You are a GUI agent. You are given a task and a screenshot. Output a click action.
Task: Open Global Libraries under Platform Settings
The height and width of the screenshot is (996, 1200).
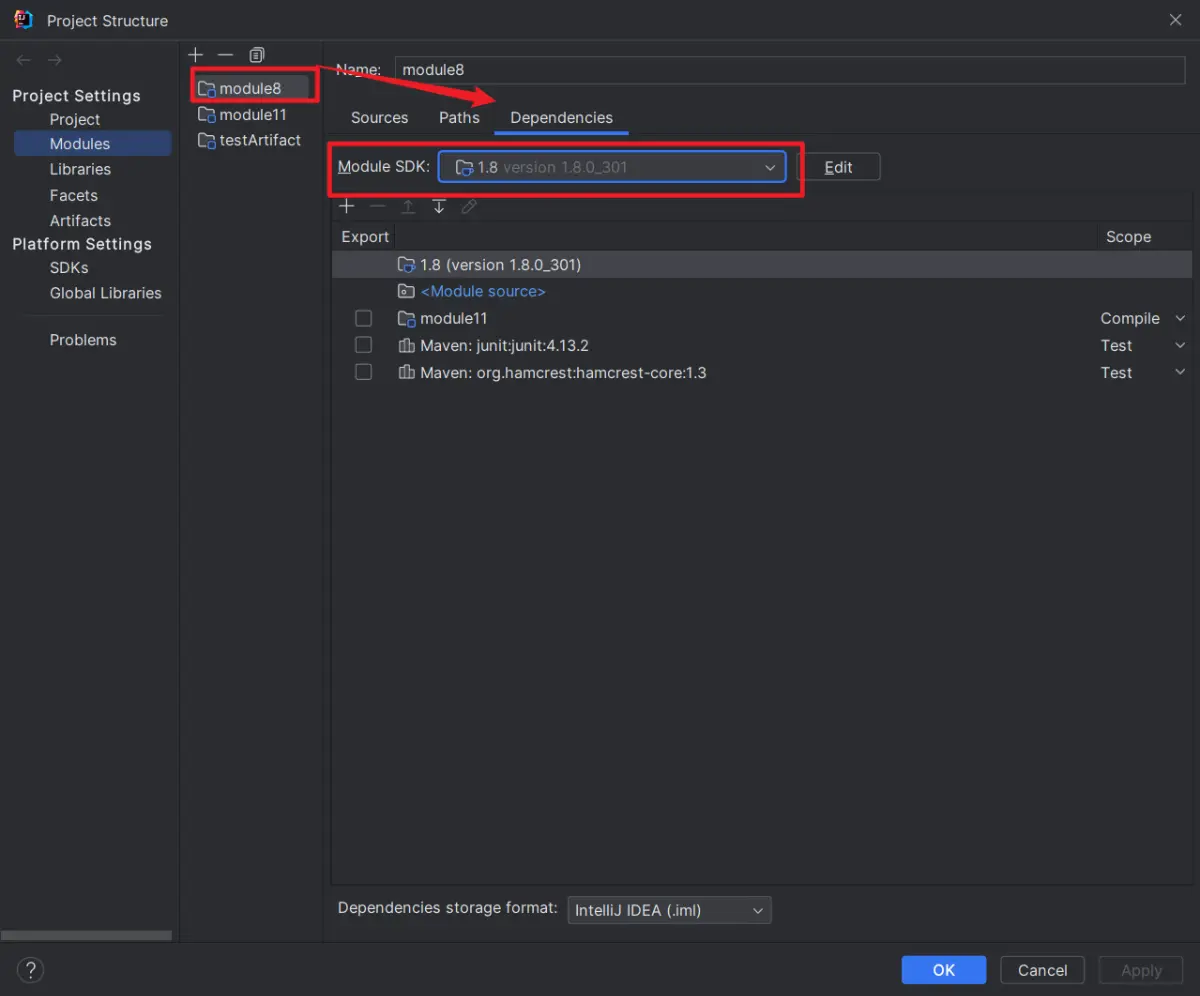point(105,293)
